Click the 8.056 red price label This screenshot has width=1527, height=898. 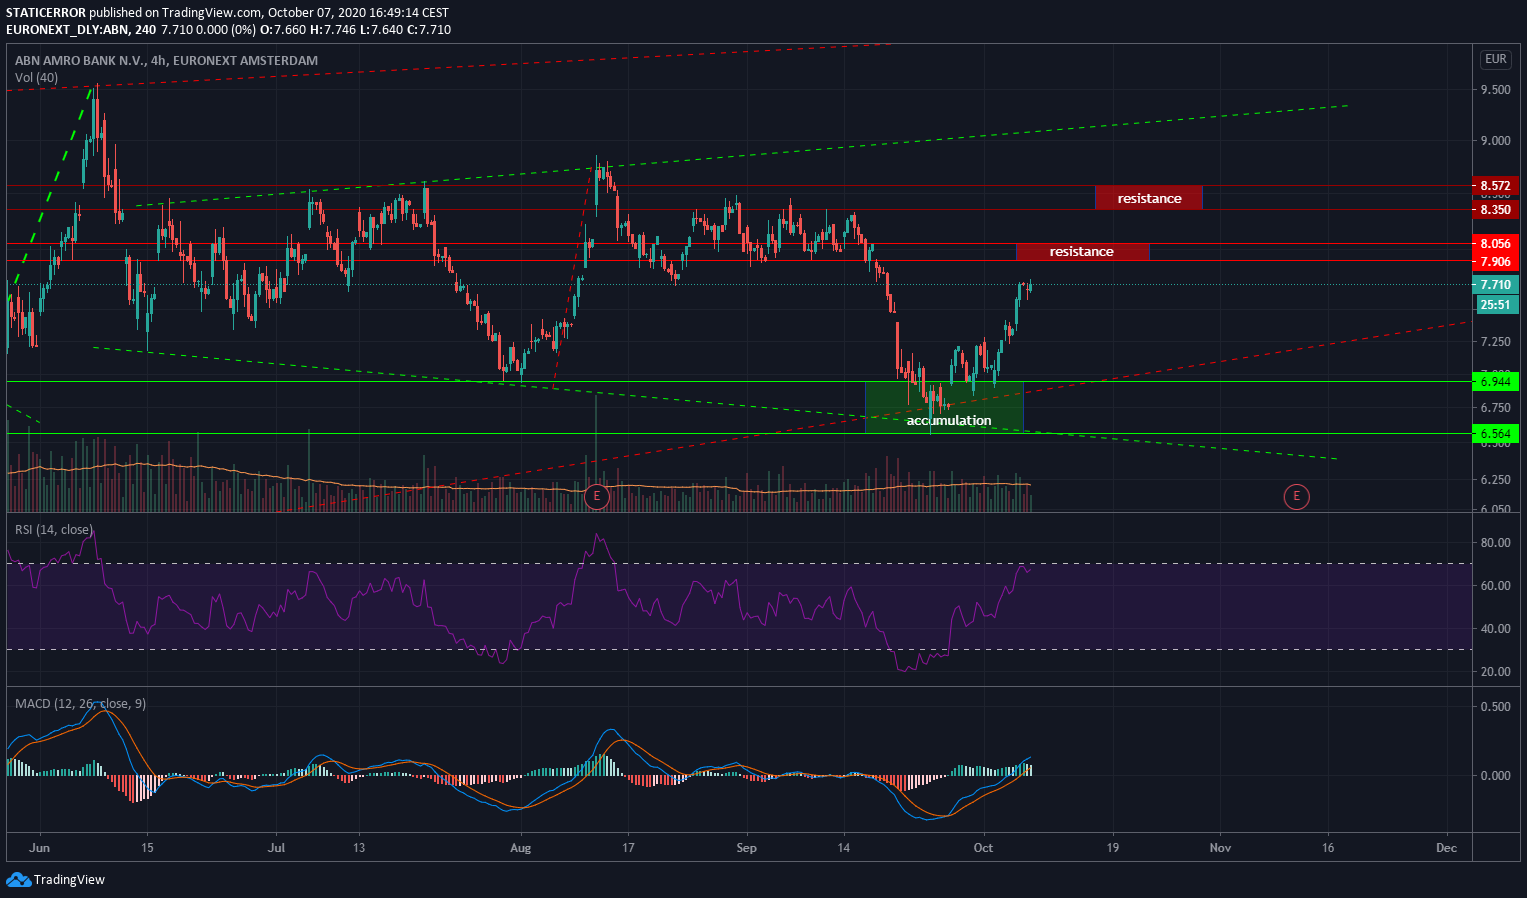1496,244
